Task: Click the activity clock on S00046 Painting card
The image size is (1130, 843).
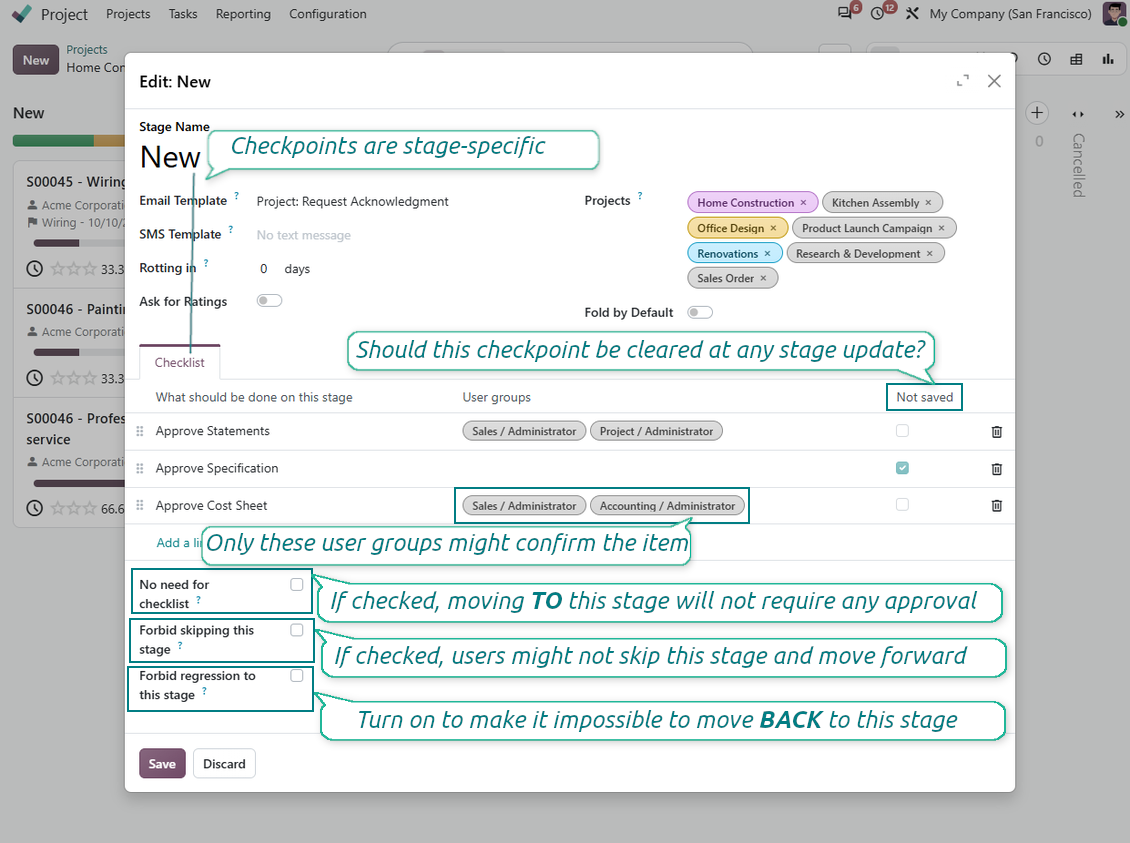Action: [x=35, y=378]
